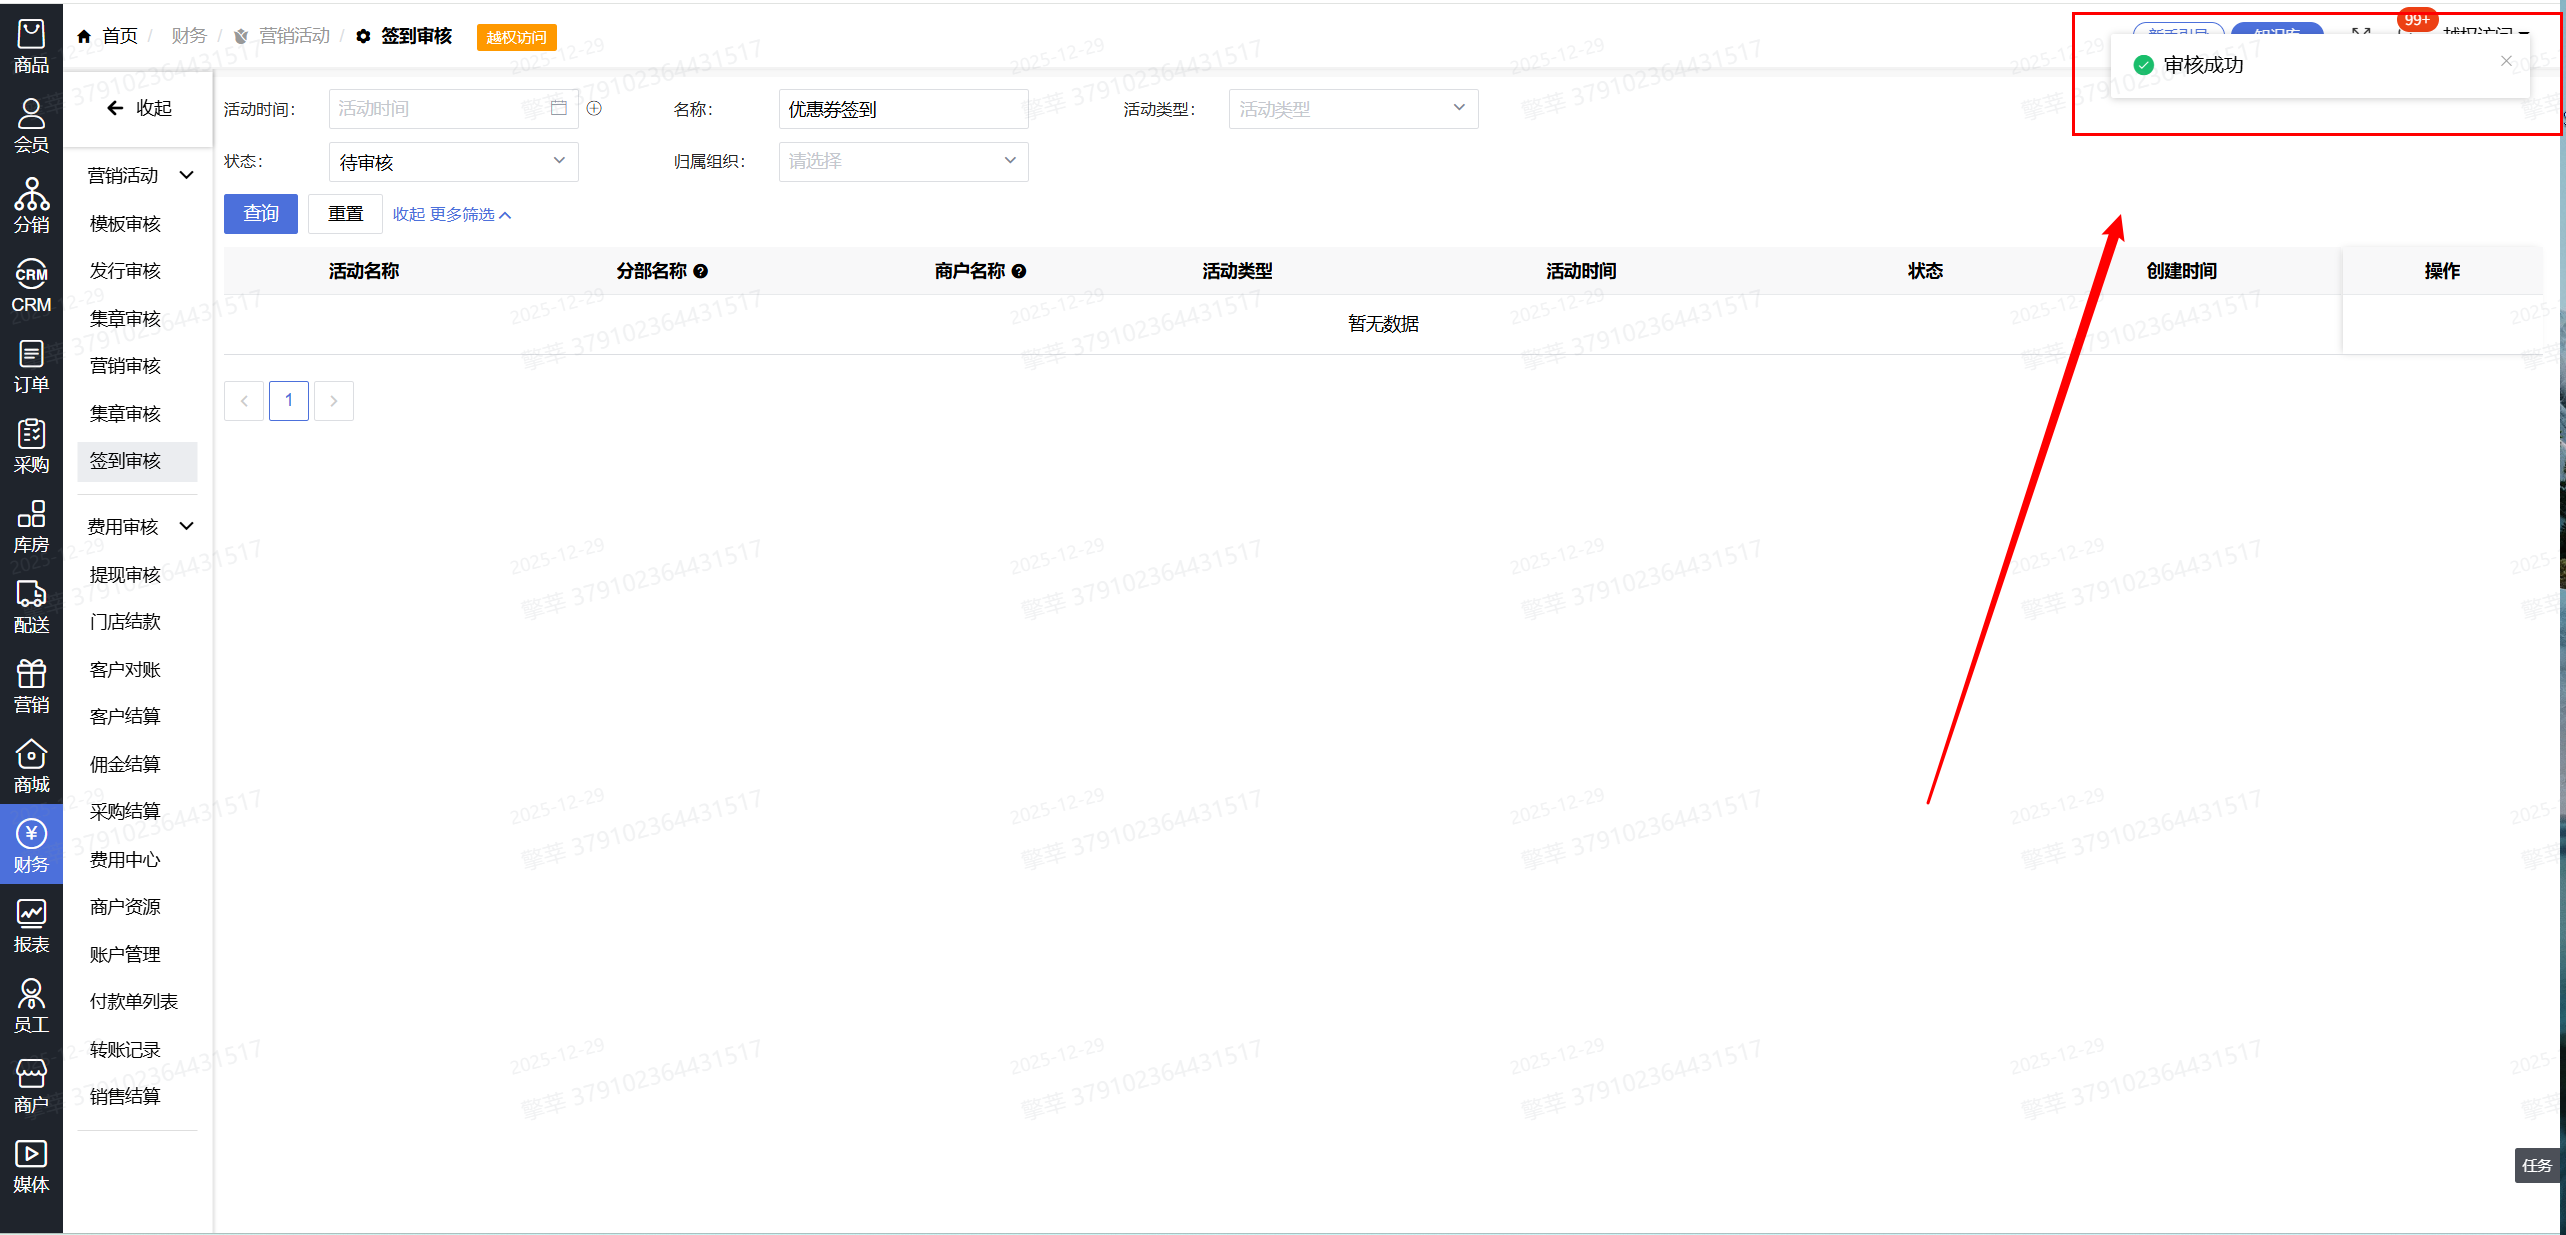Open the 商品 sidebar icon

coord(31,46)
